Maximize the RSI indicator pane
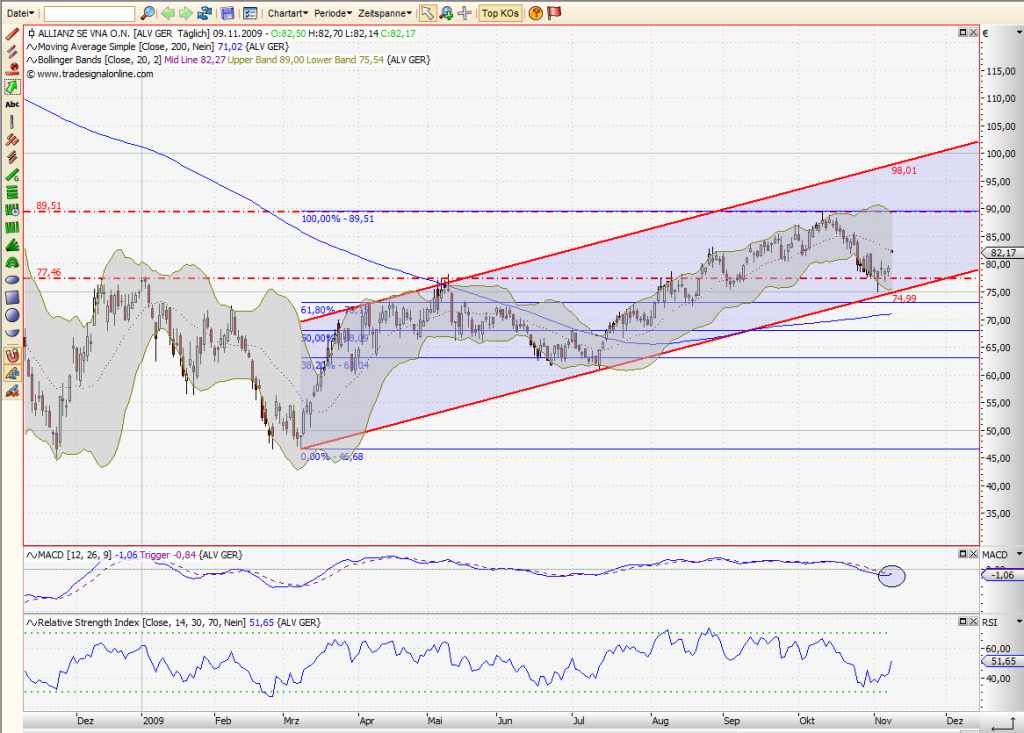 pyautogui.click(x=963, y=621)
